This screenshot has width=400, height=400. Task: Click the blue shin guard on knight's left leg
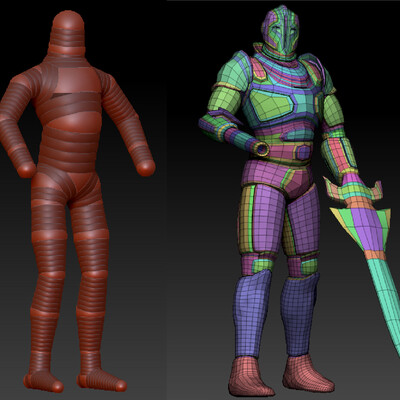[x=298, y=313]
